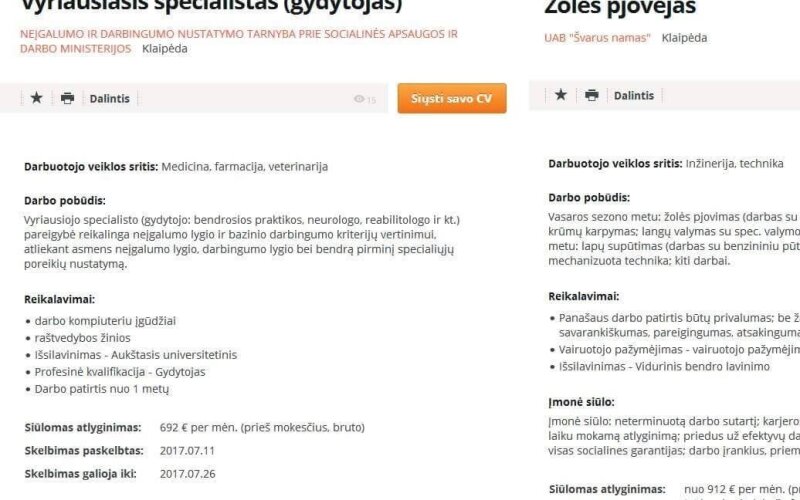Click Klaipėda location beside Švarus namas
The height and width of the screenshot is (500, 800).
pos(684,38)
